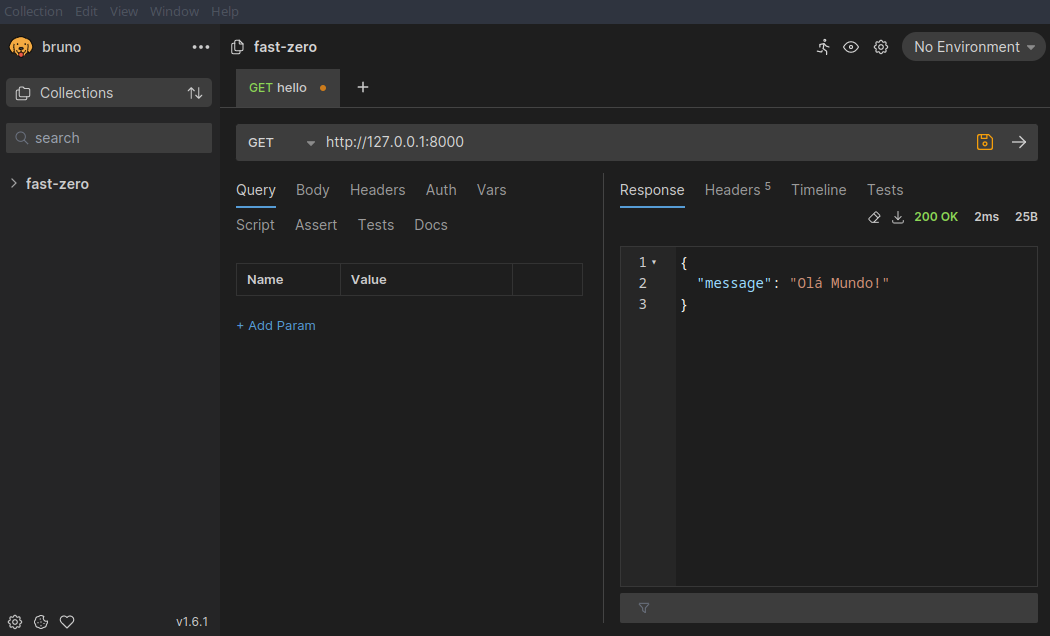Viewport: 1050px width, 636px height.
Task: Switch to the Headers response tab
Action: (x=735, y=190)
